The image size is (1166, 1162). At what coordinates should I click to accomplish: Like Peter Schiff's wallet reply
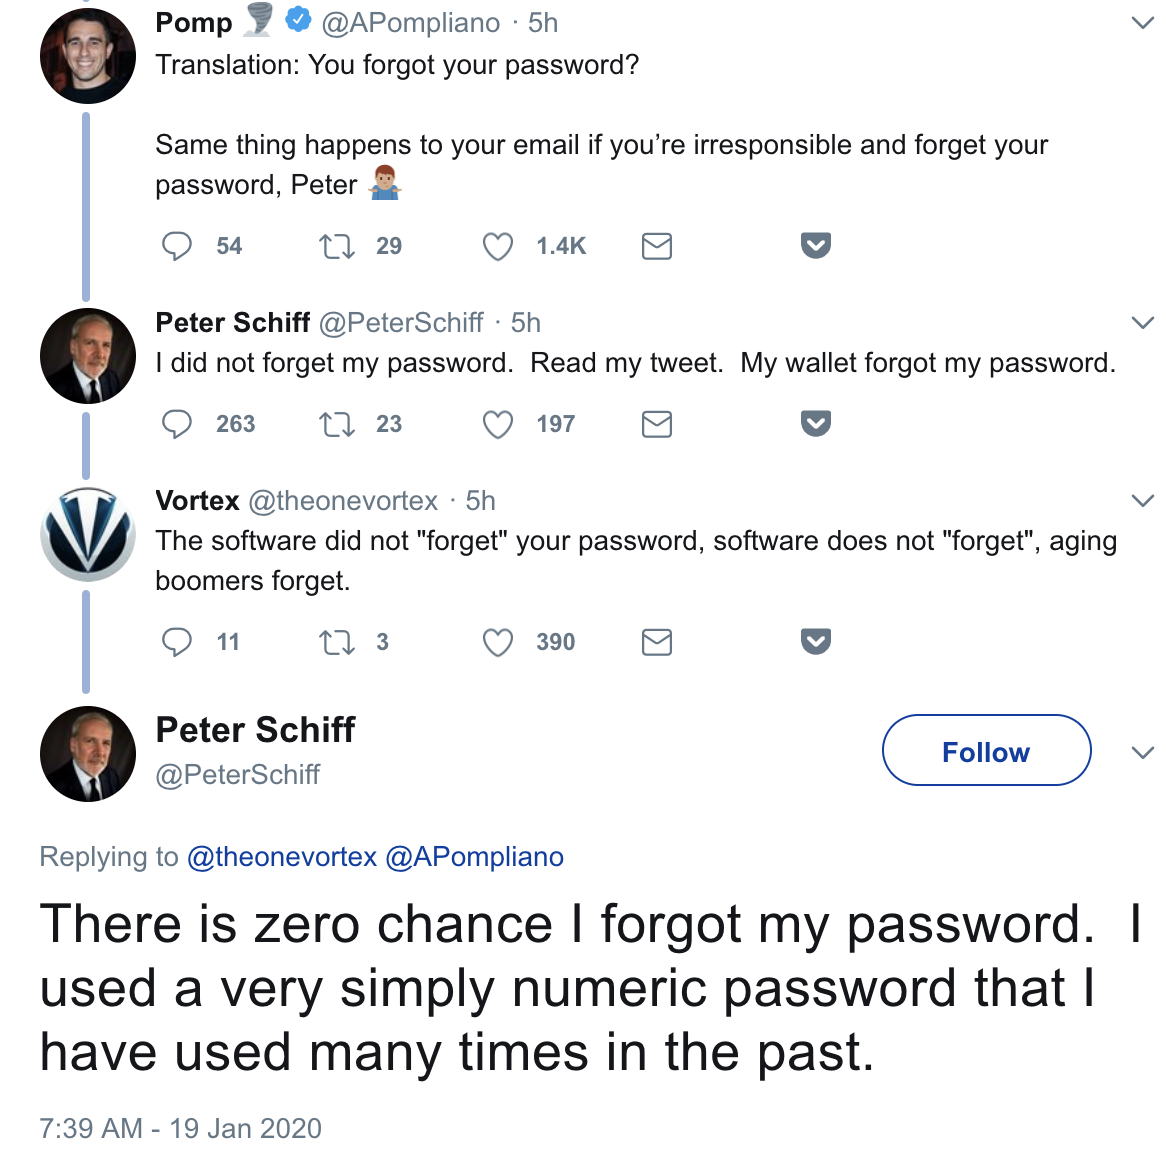pos(496,424)
